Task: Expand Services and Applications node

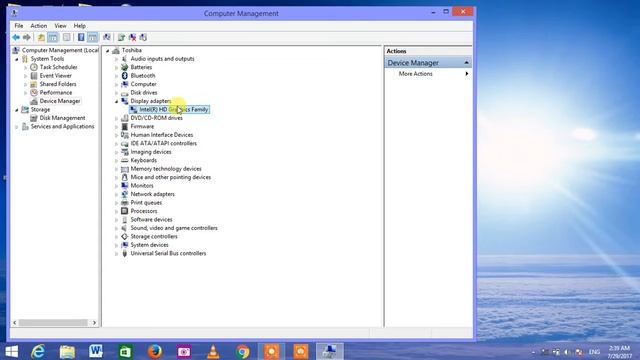Action: [x=17, y=127]
